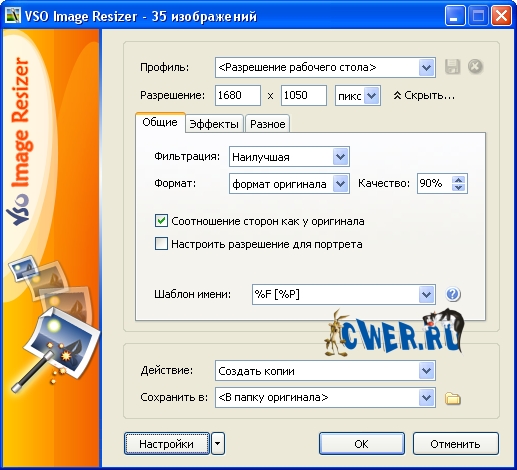Click the Настройки button
Screen dimensions: 517x470
[x=167, y=444]
